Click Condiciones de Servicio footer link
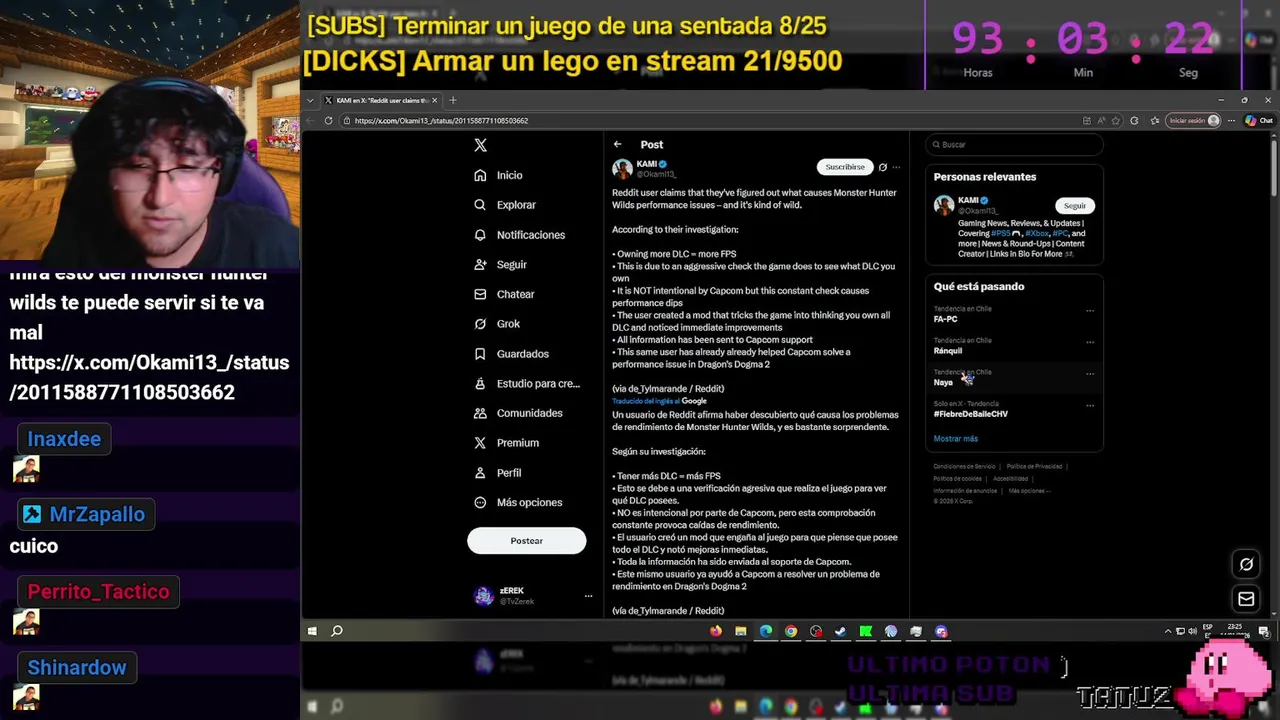 [965, 467]
